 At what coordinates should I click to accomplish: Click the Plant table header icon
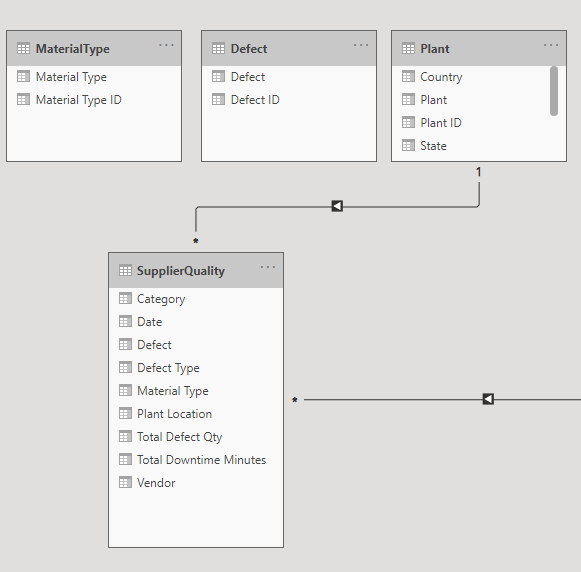tap(408, 49)
